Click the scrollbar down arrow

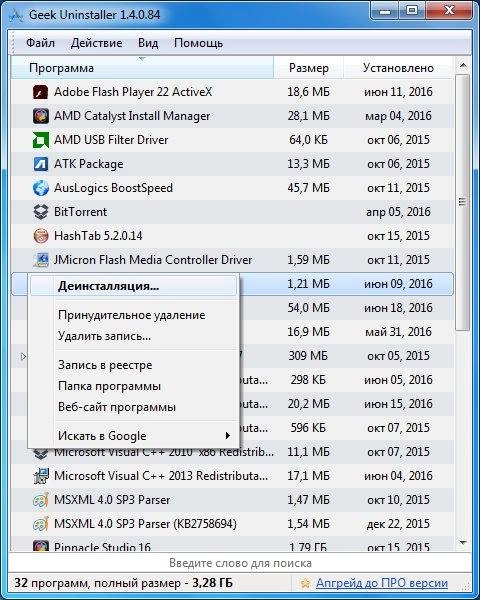[x=463, y=543]
